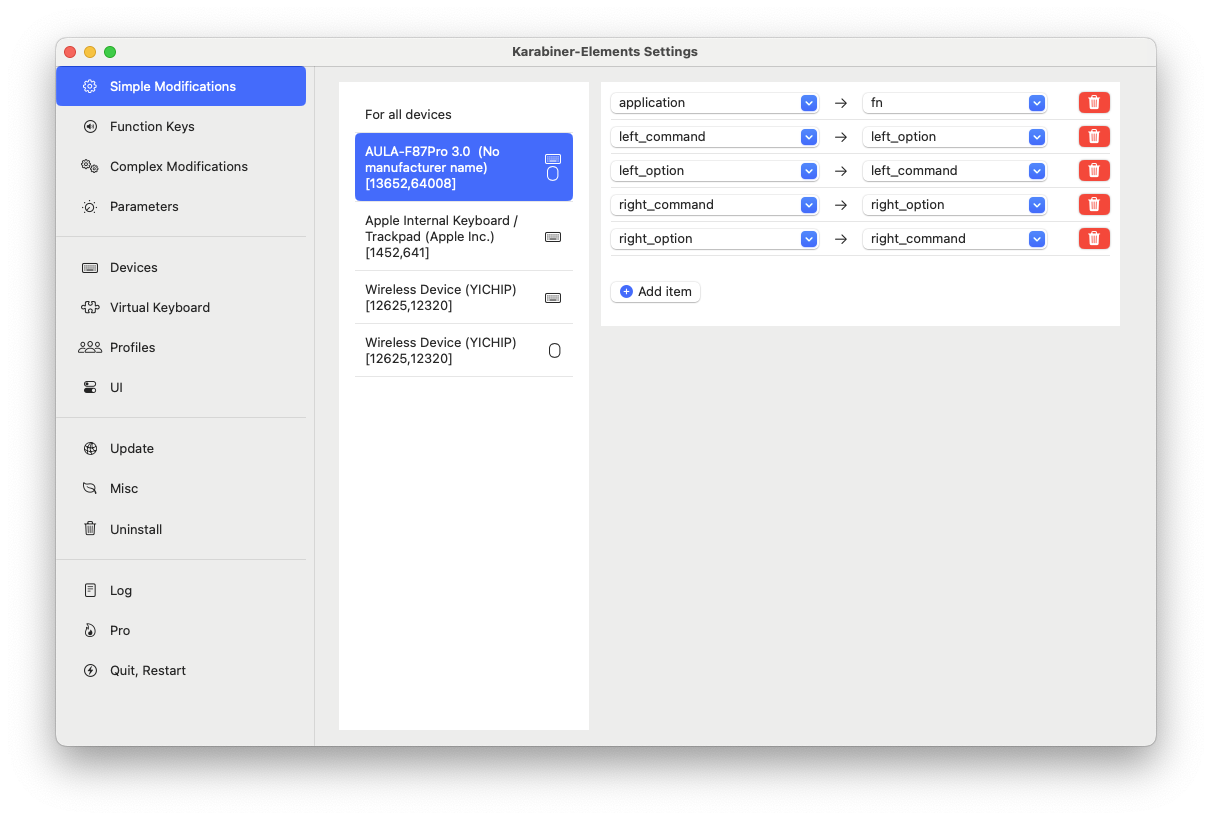Switch to the Devices section
This screenshot has width=1212, height=820.
click(x=181, y=268)
